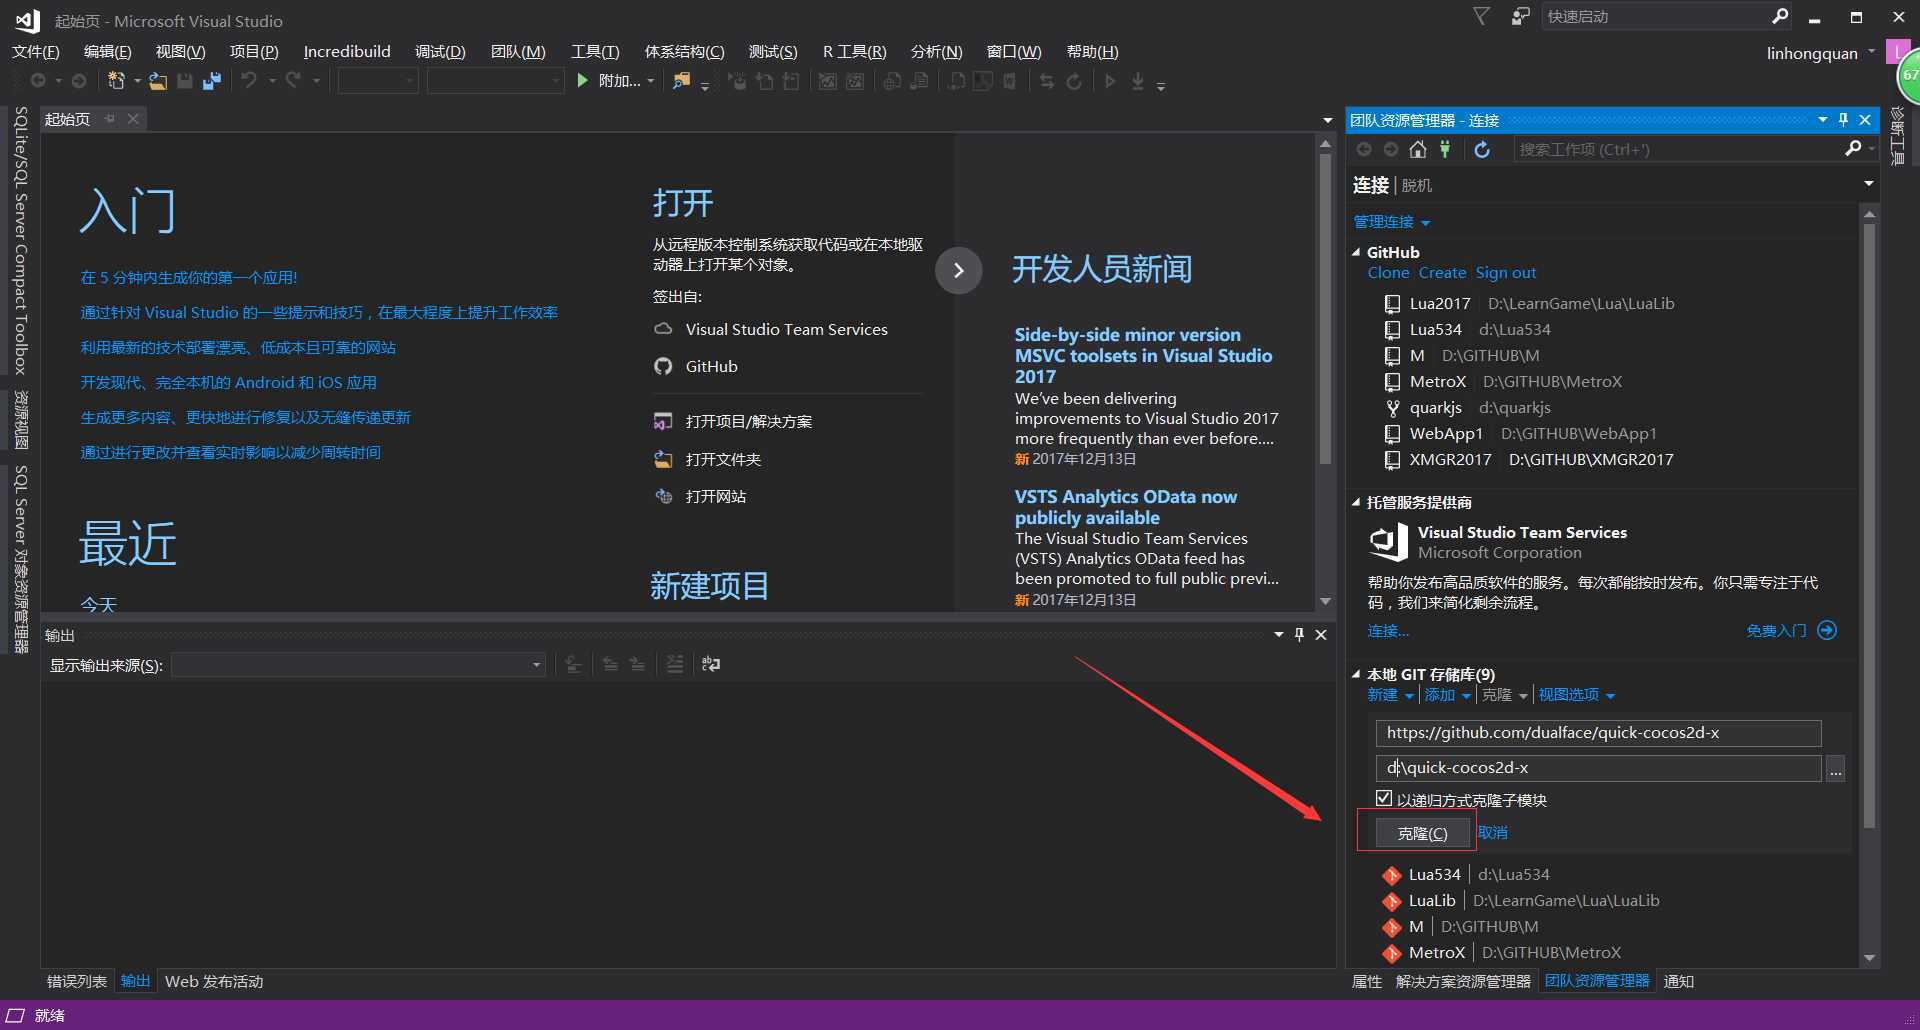Click the toggle word wrap icon in Output
The height and width of the screenshot is (1030, 1920).
tap(711, 664)
